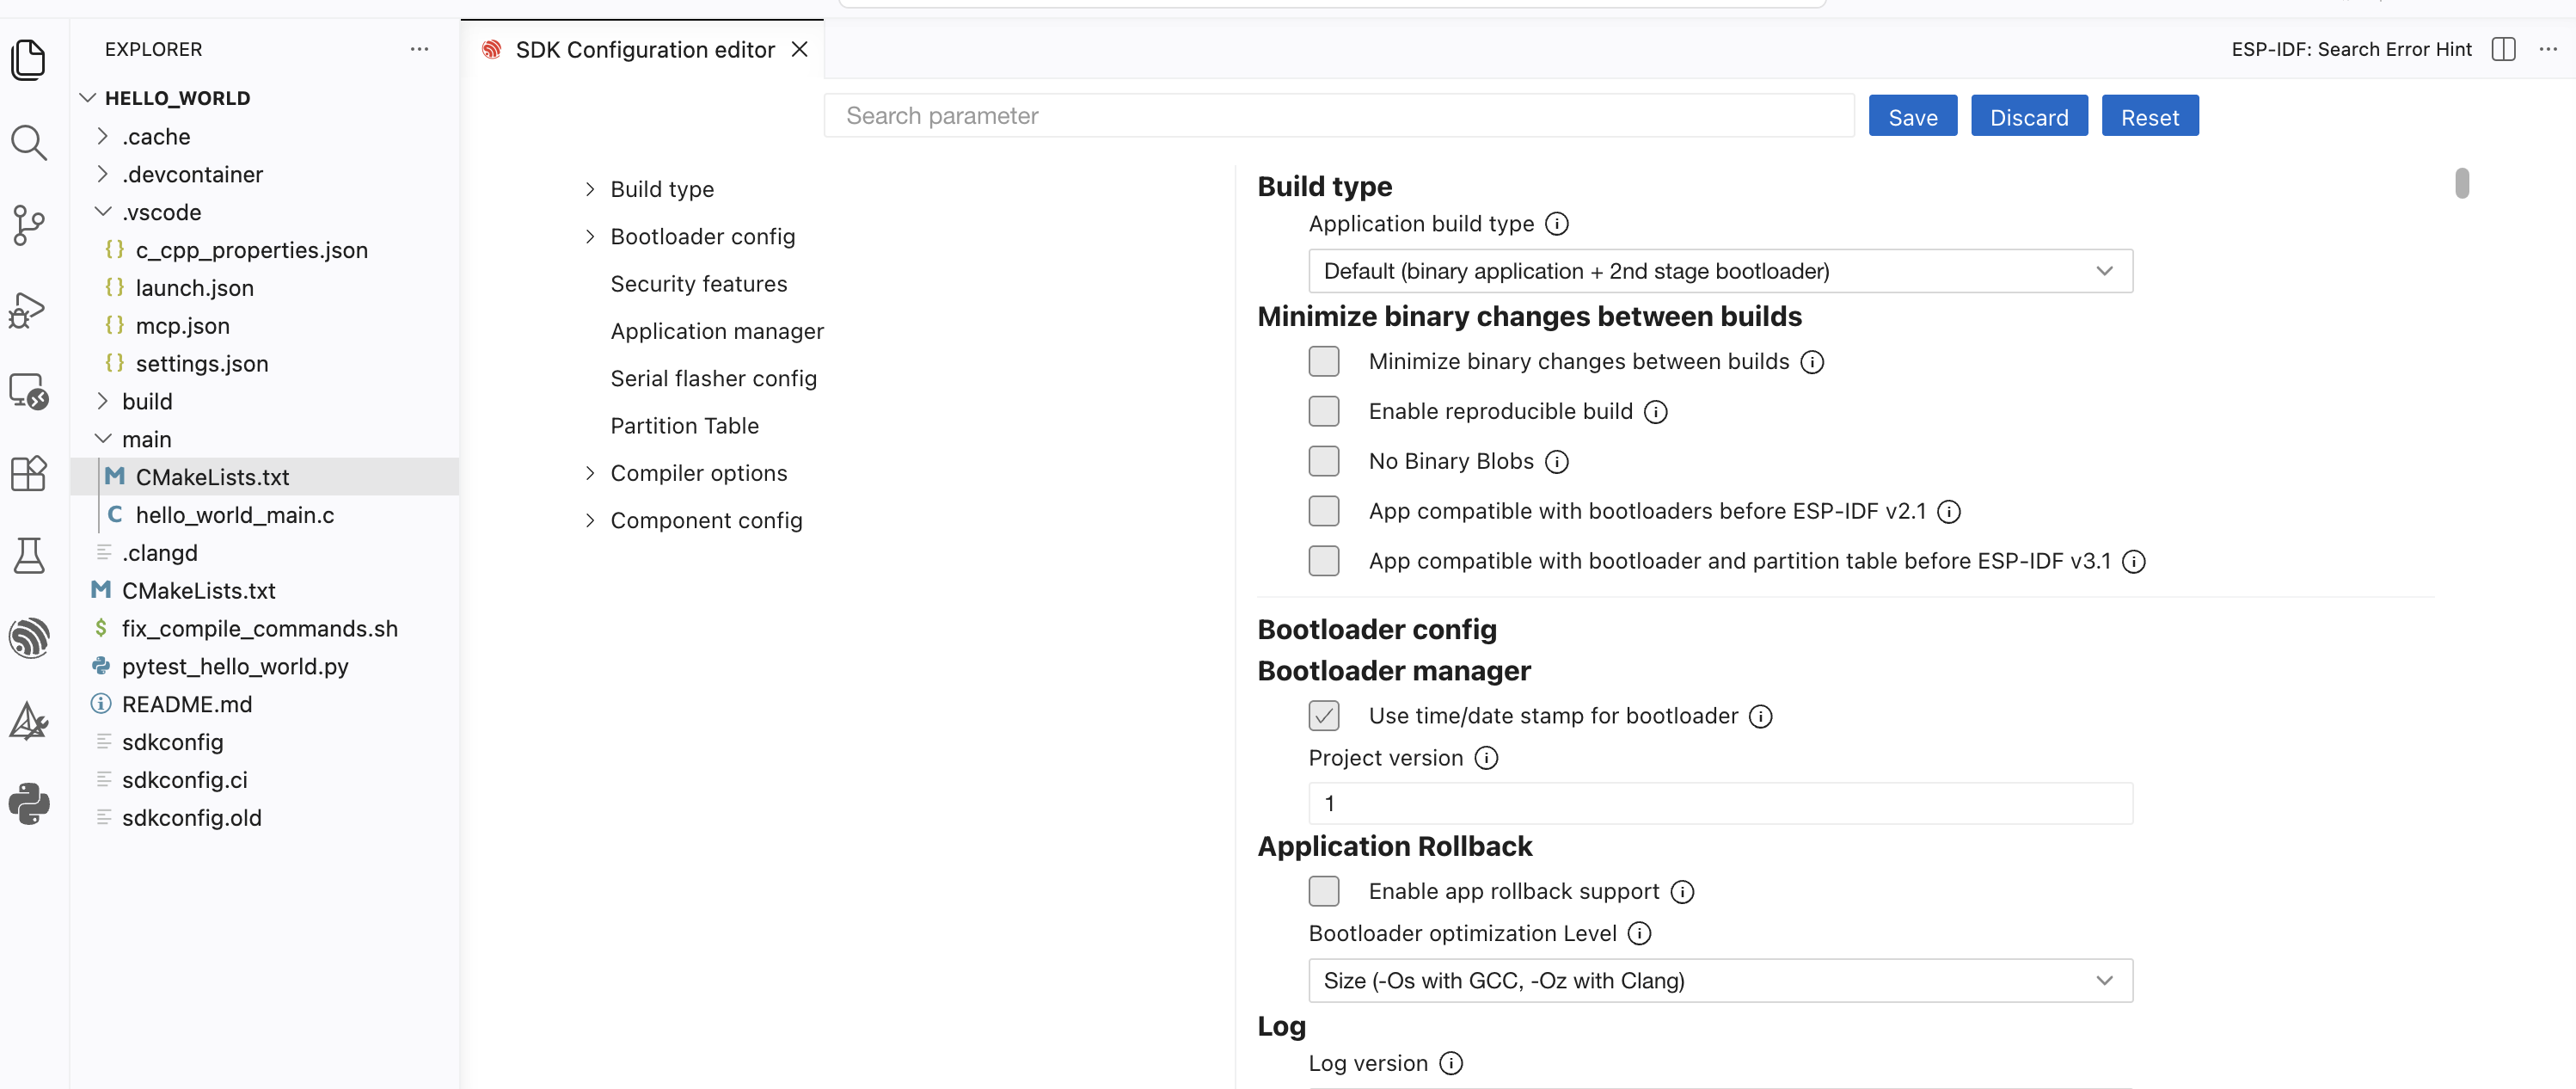
Task: Open the Explorer view icon
Action: (28, 60)
